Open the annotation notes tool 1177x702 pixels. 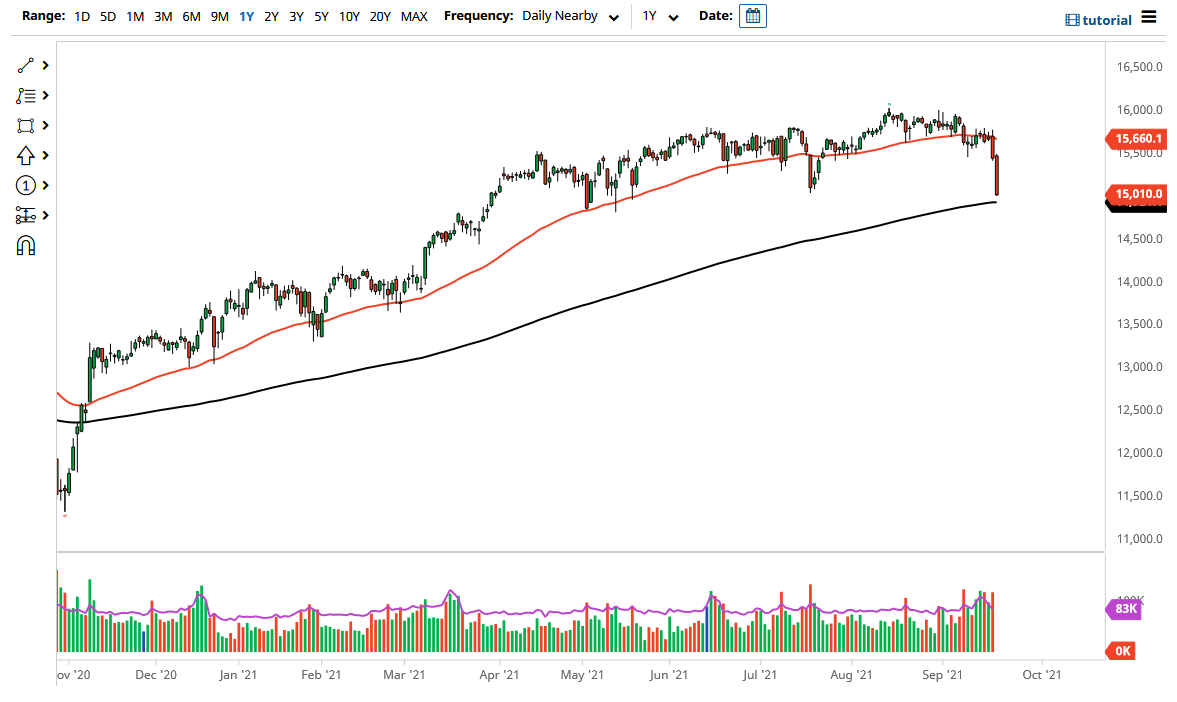click(26, 95)
